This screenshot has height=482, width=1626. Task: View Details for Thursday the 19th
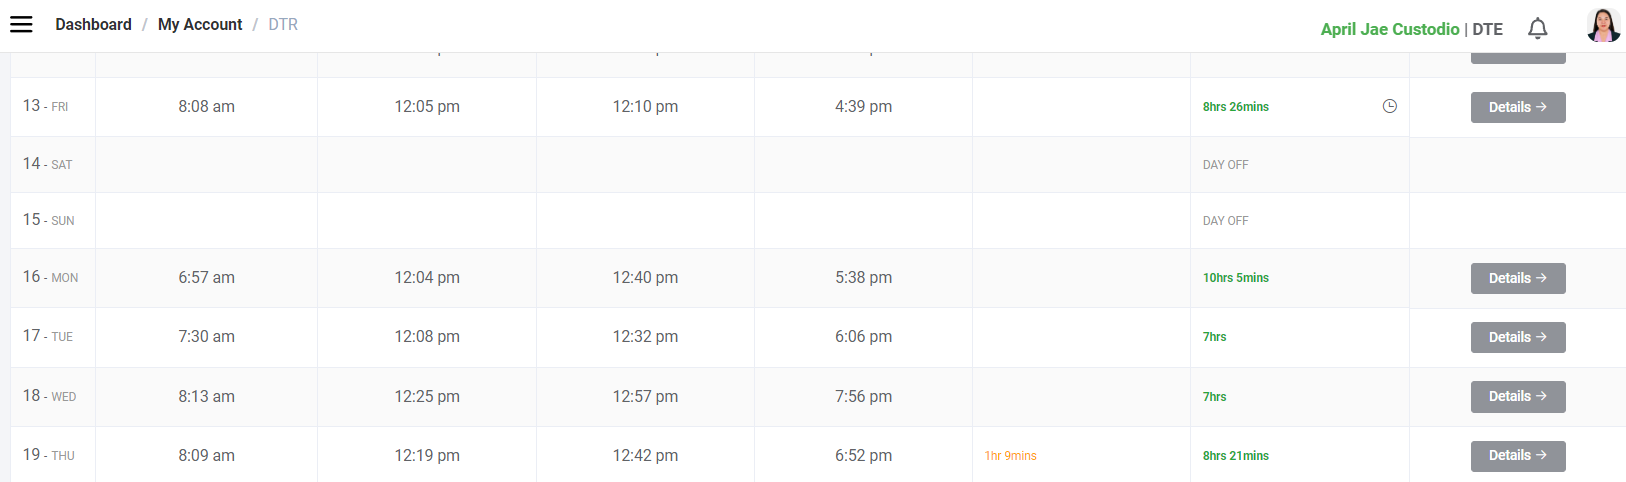coord(1517,455)
